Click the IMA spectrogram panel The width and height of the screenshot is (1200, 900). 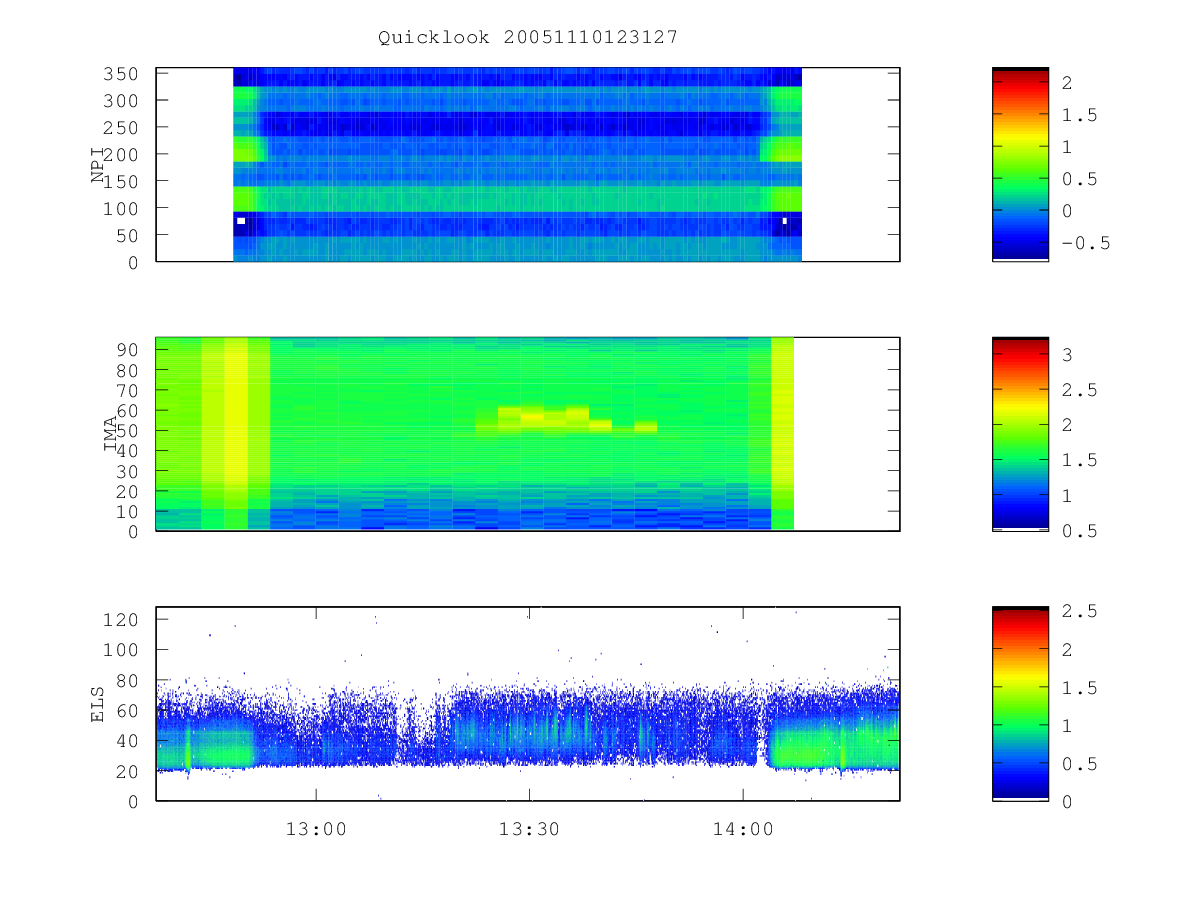tap(528, 434)
